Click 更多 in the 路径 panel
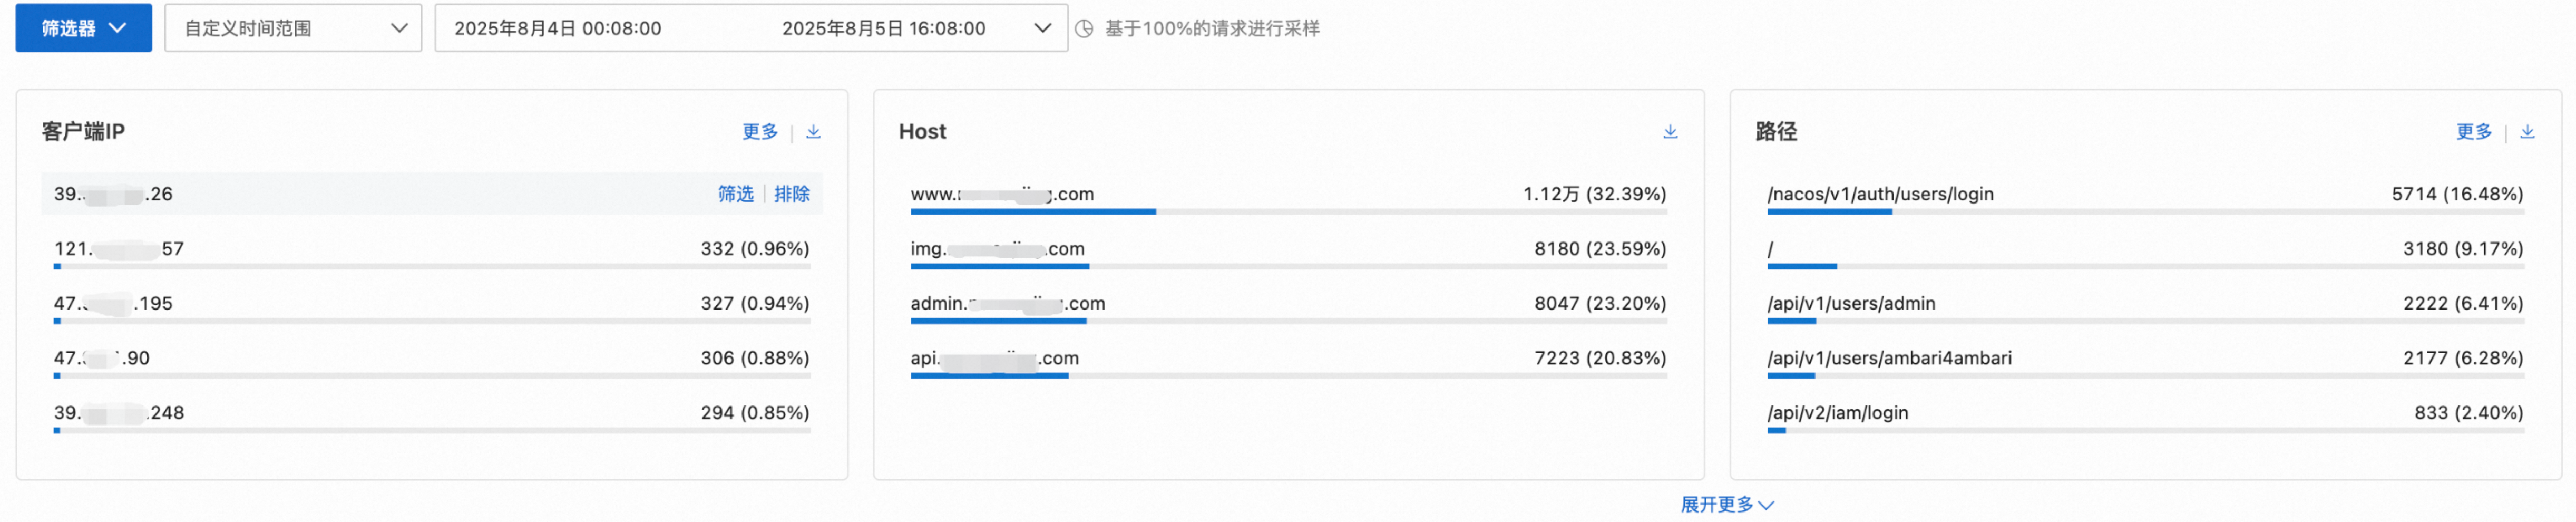 pyautogui.click(x=2474, y=132)
